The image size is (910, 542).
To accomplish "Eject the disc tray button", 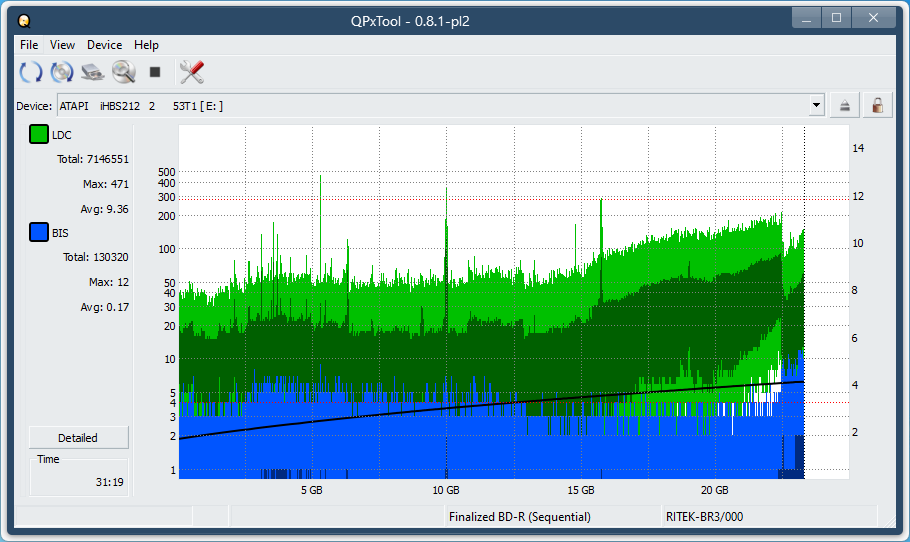I will (x=844, y=106).
